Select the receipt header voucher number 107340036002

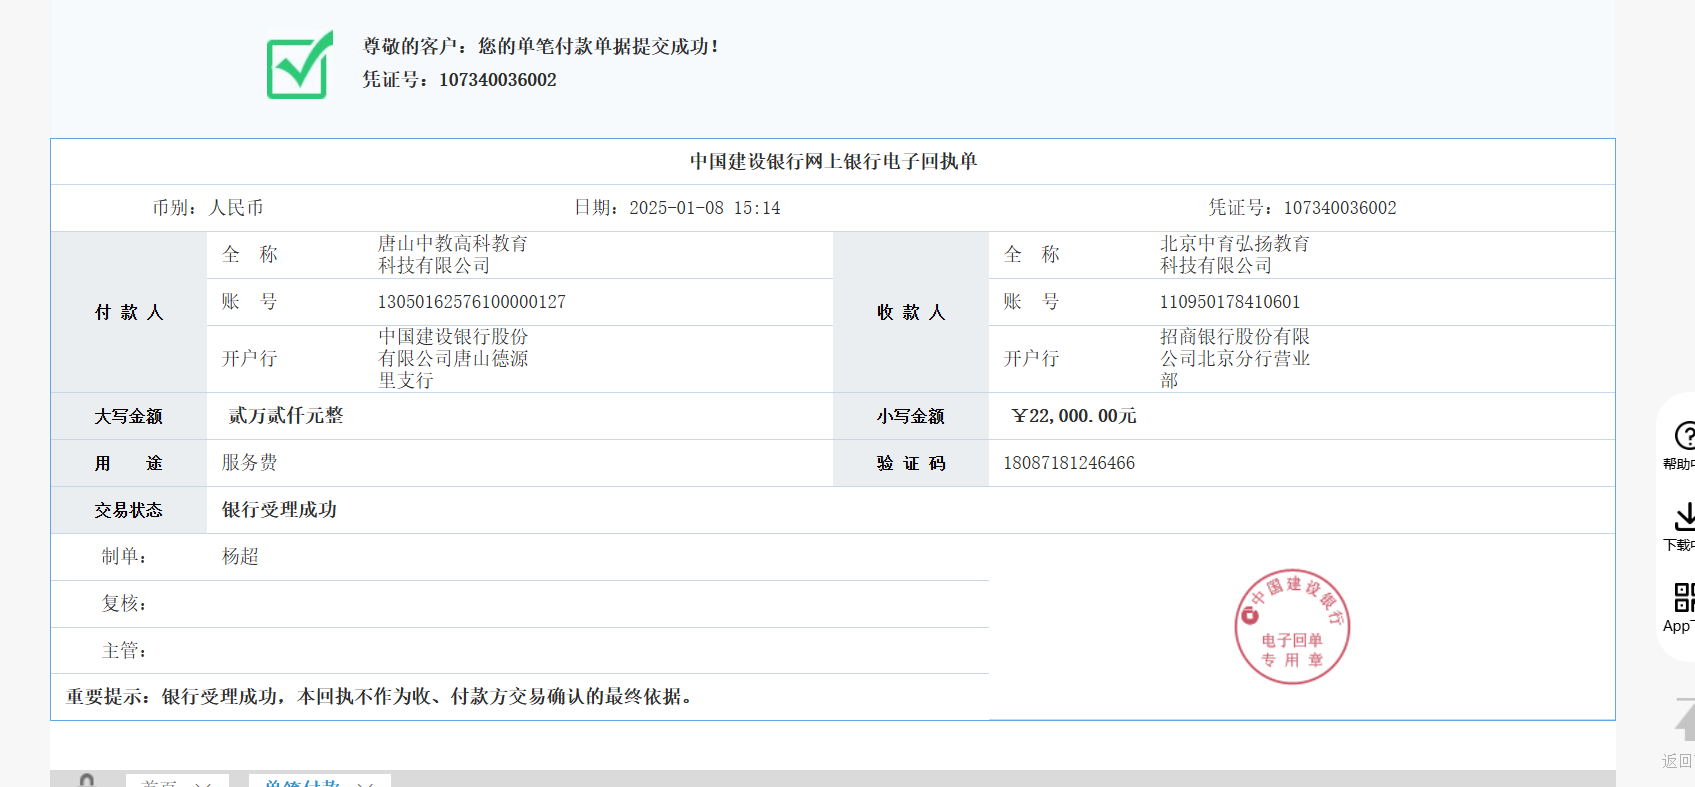point(1340,208)
